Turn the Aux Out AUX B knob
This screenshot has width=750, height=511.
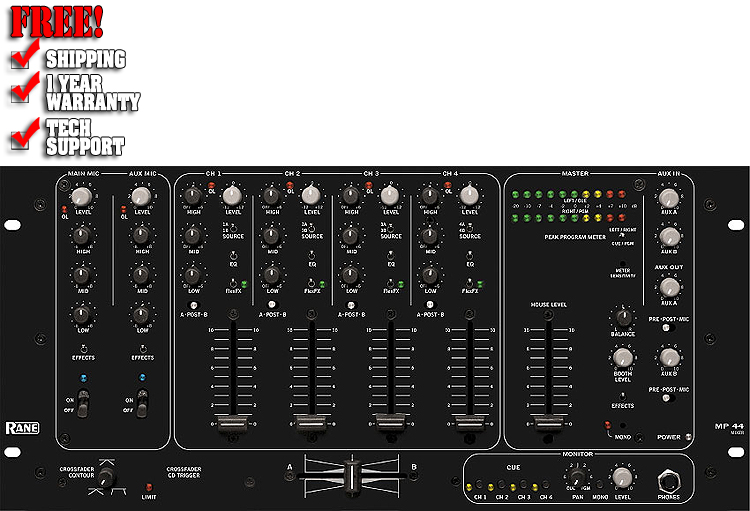click(669, 358)
